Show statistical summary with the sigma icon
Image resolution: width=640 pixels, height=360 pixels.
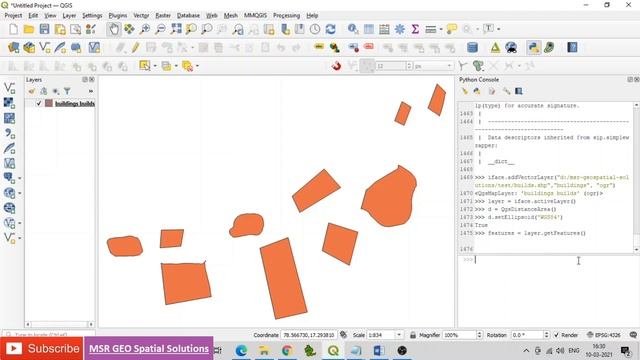click(415, 29)
